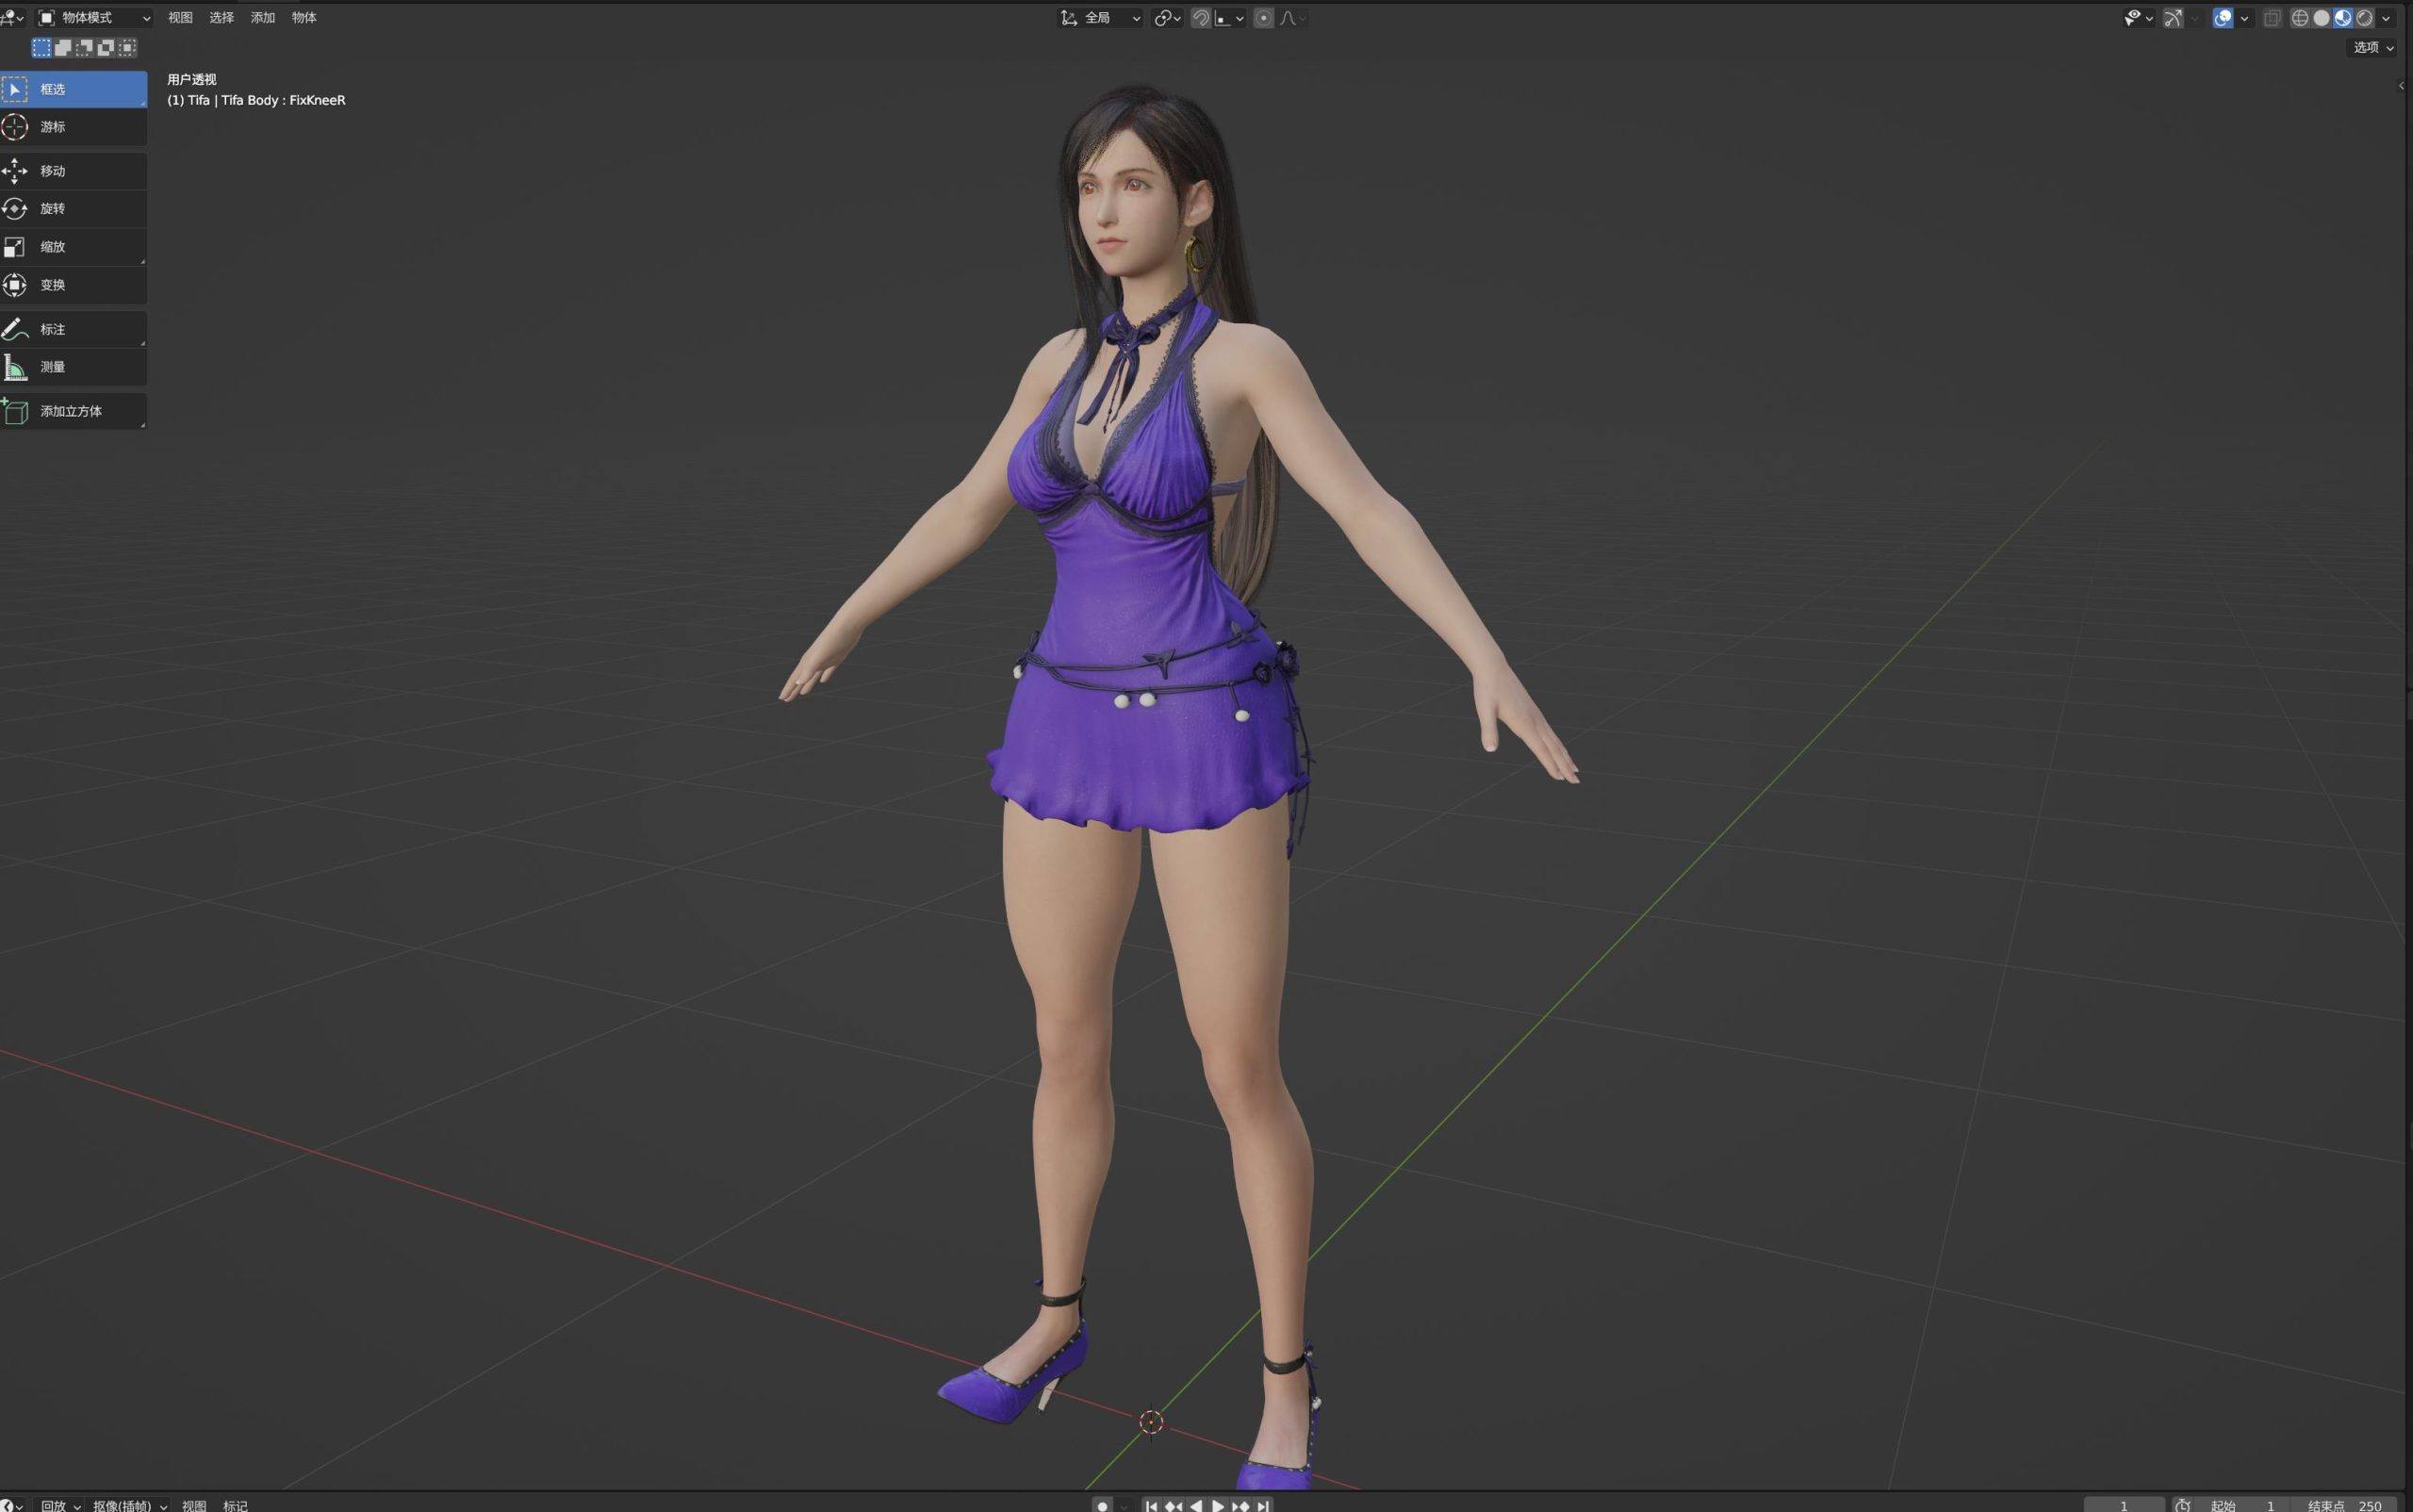2413x1512 pixels.
Task: Switch to rendered viewport shading
Action: (x=2363, y=18)
